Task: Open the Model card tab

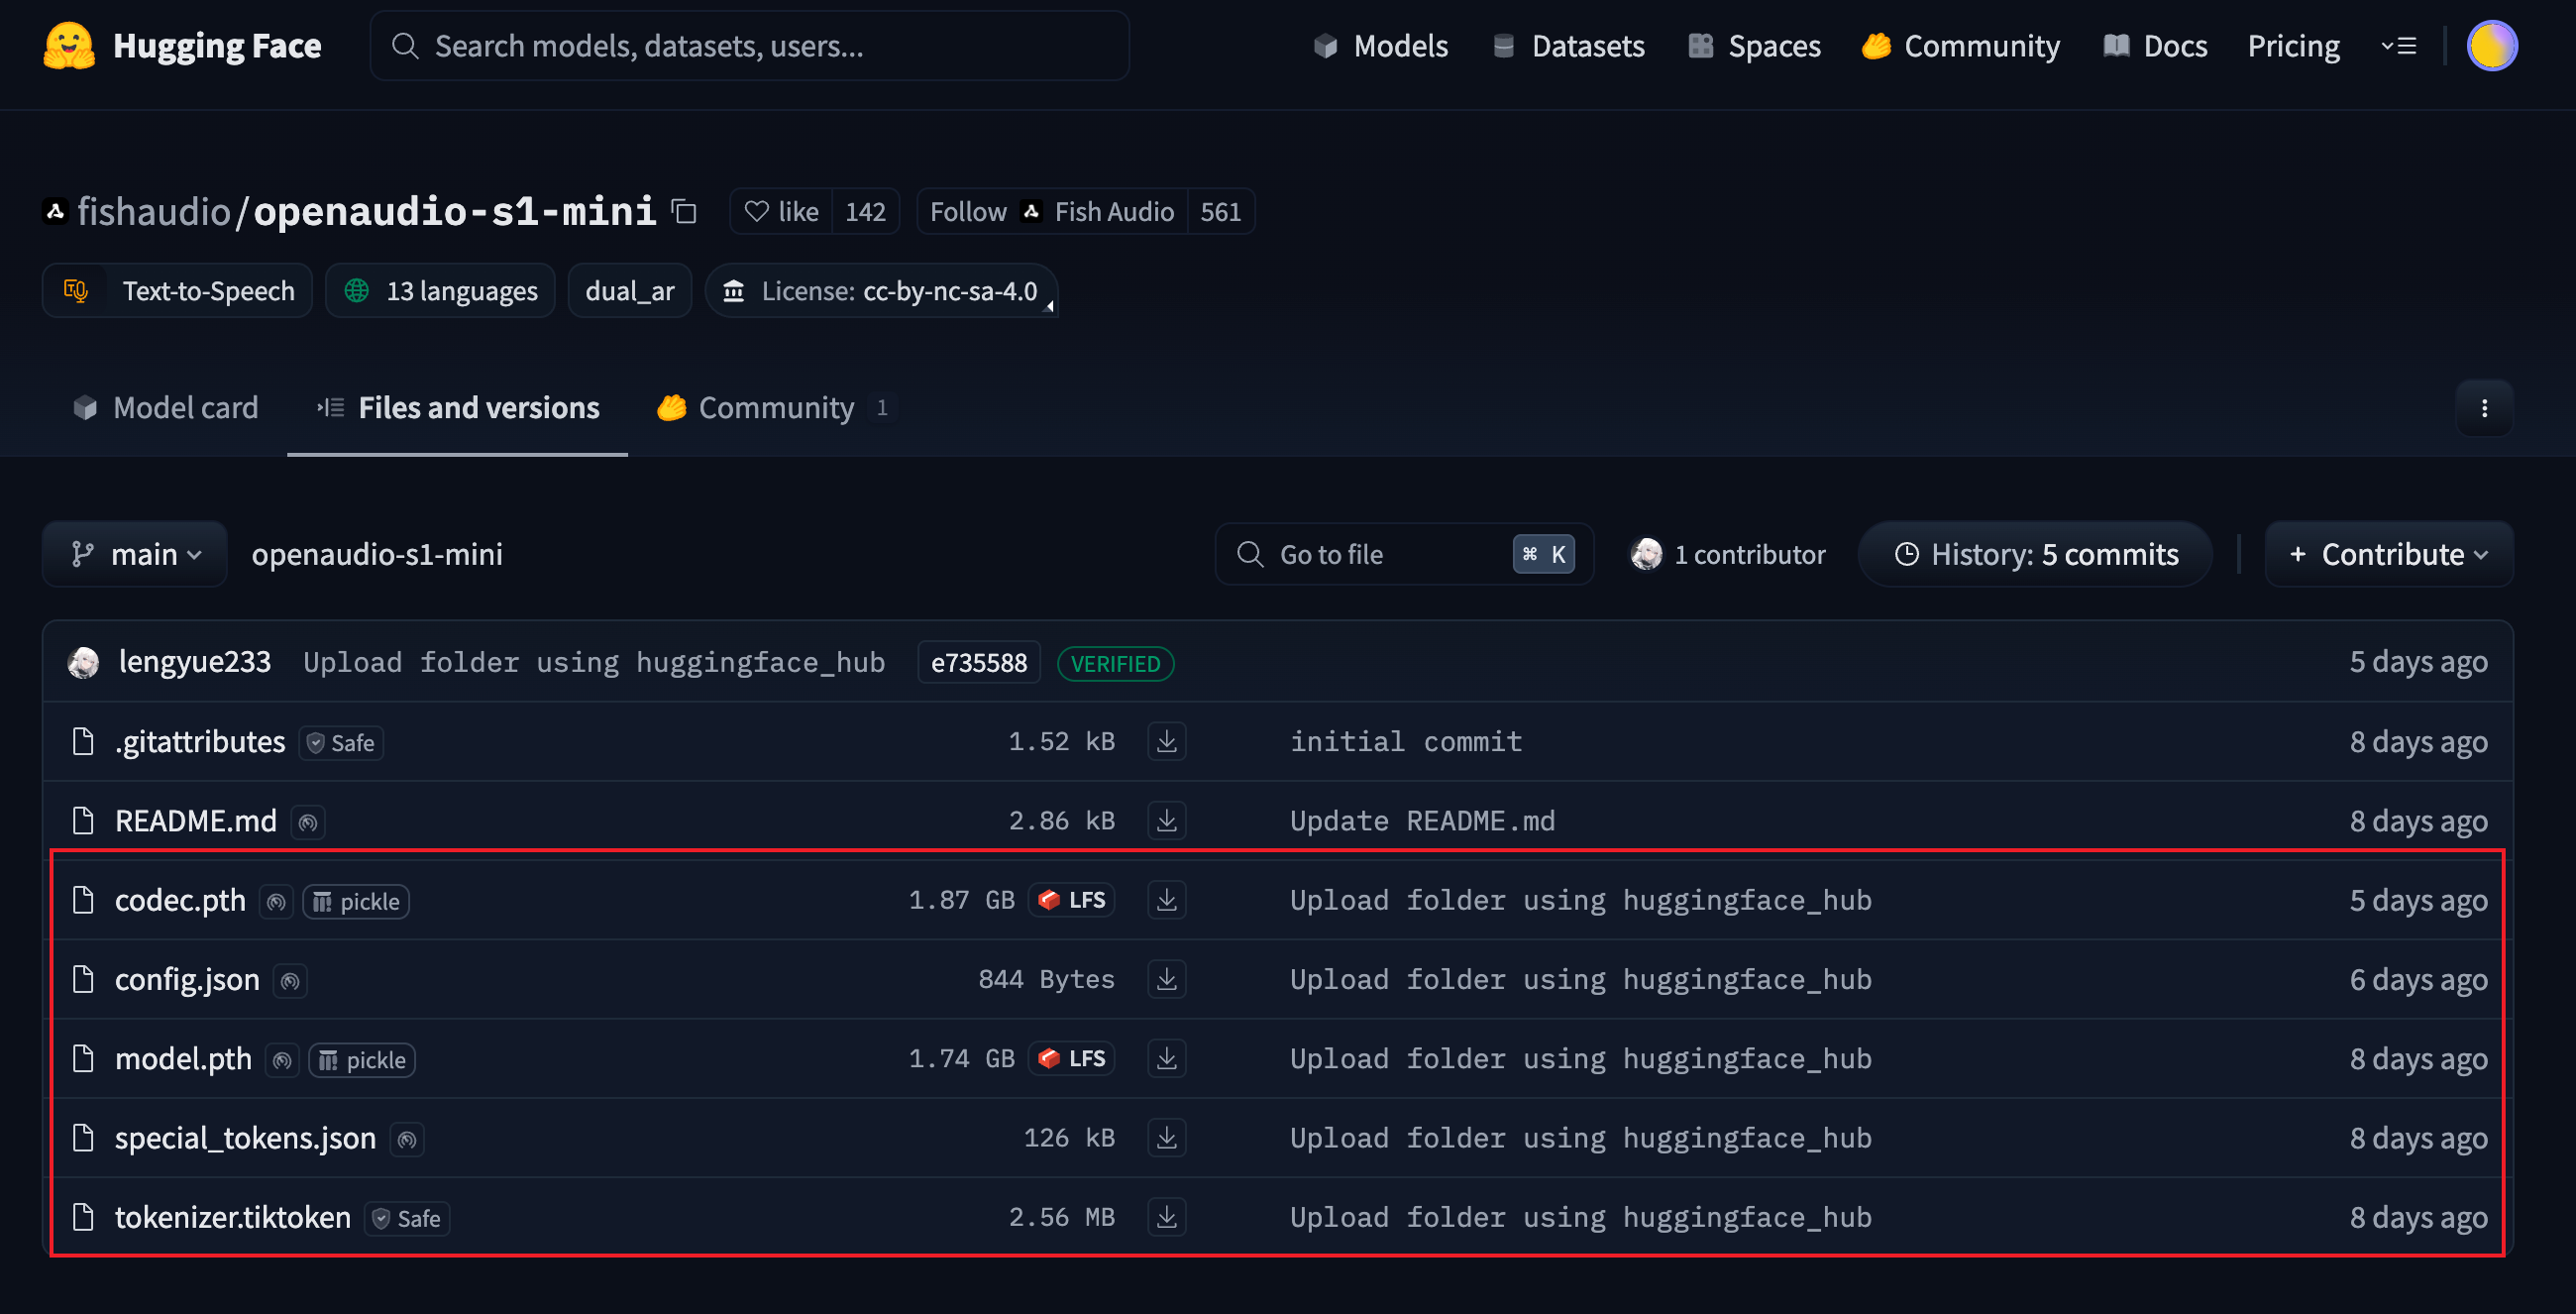Action: 166,408
